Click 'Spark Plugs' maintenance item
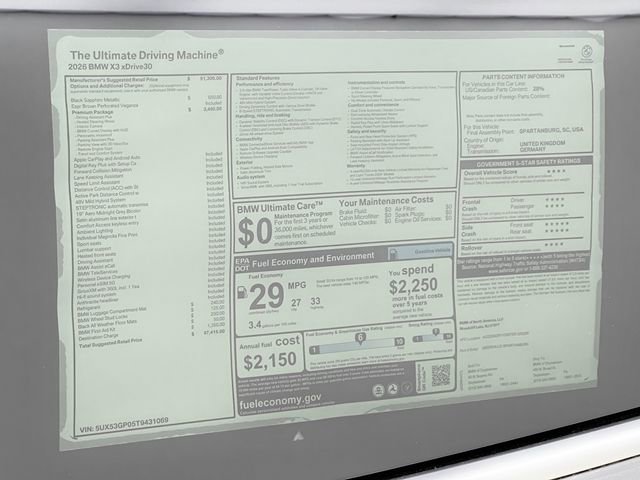 (x=410, y=214)
